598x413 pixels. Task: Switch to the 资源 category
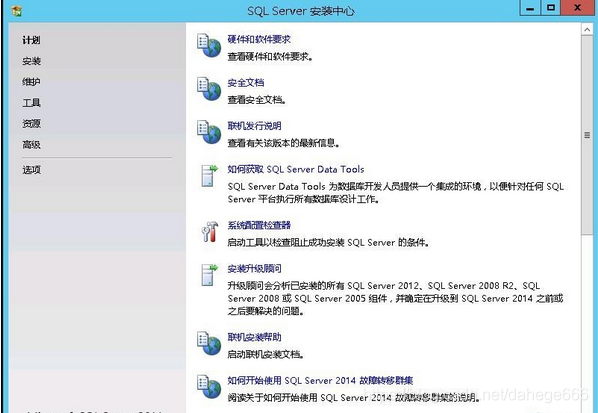(31, 124)
